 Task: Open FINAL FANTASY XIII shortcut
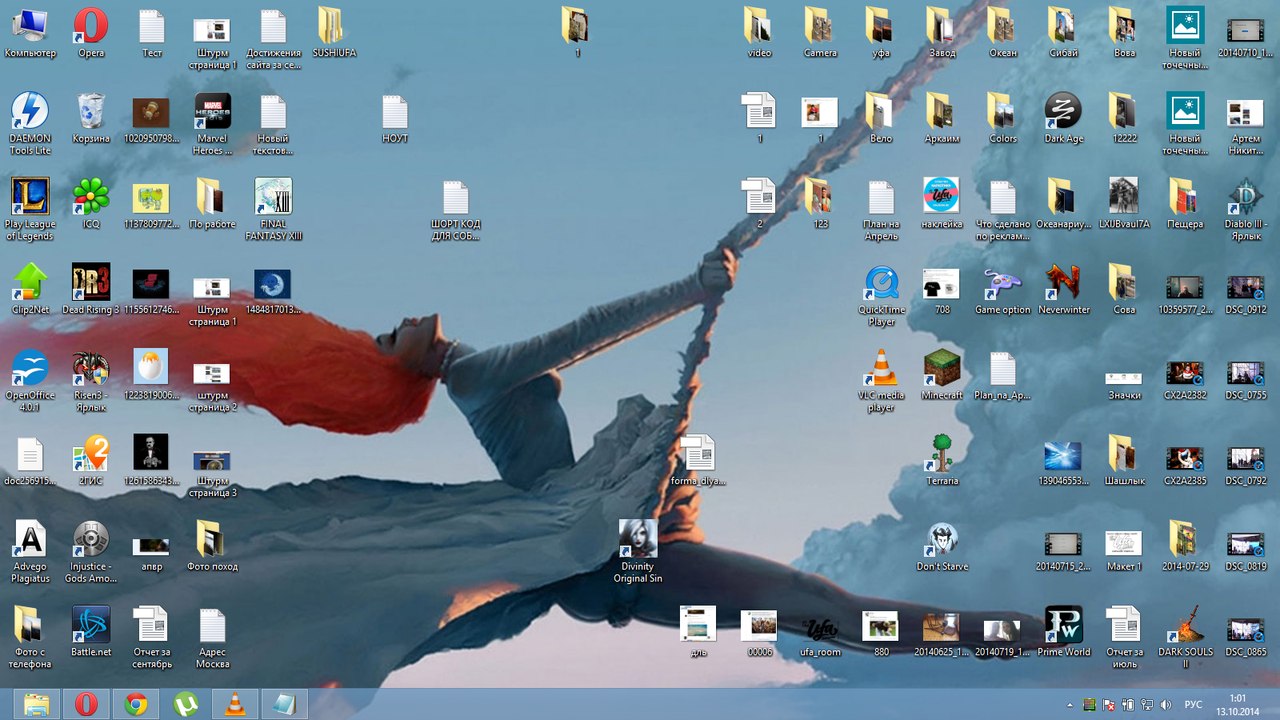click(273, 209)
